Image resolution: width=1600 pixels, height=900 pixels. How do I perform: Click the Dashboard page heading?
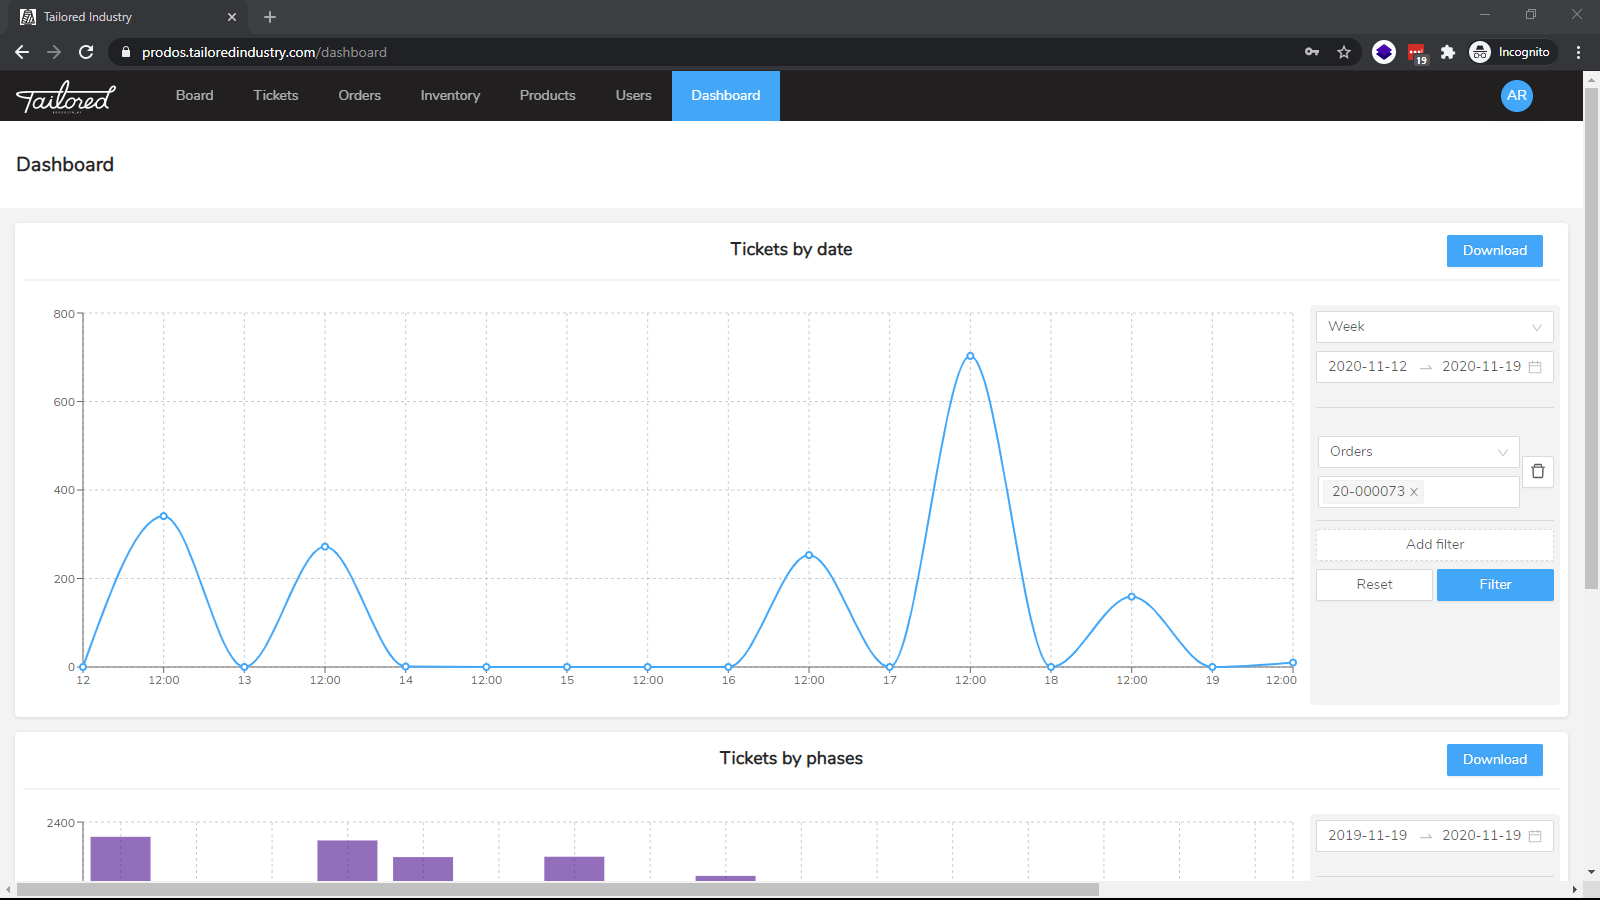[x=65, y=165]
